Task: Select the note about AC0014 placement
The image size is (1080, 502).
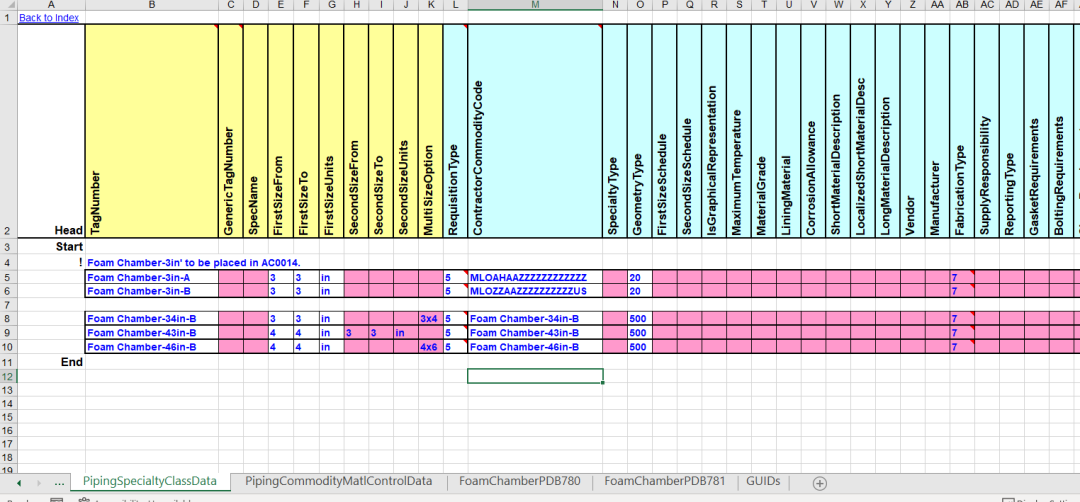Action: (194, 262)
